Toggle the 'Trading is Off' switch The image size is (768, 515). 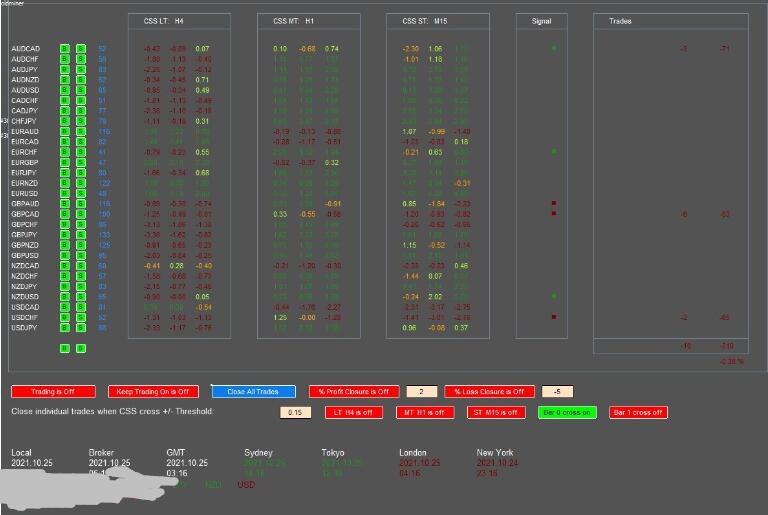click(x=53, y=392)
